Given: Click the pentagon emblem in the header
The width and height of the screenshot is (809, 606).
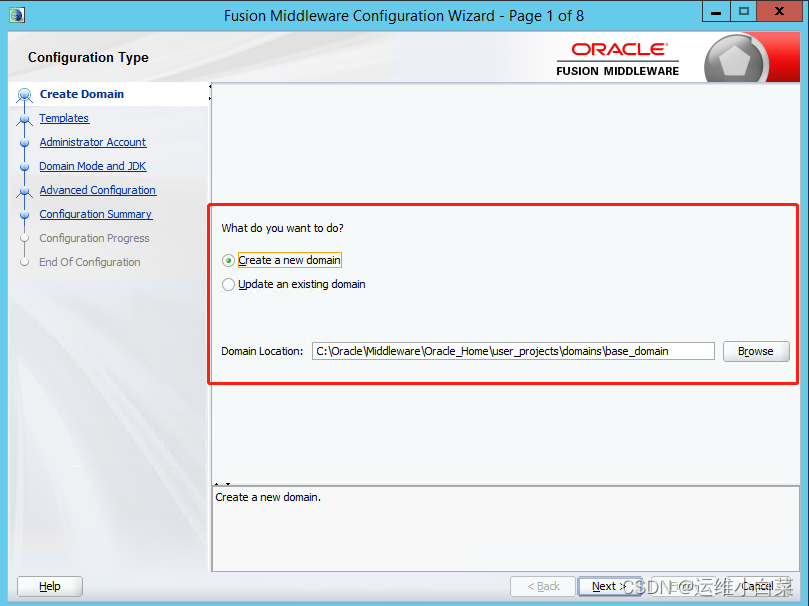Looking at the screenshot, I should pos(734,60).
